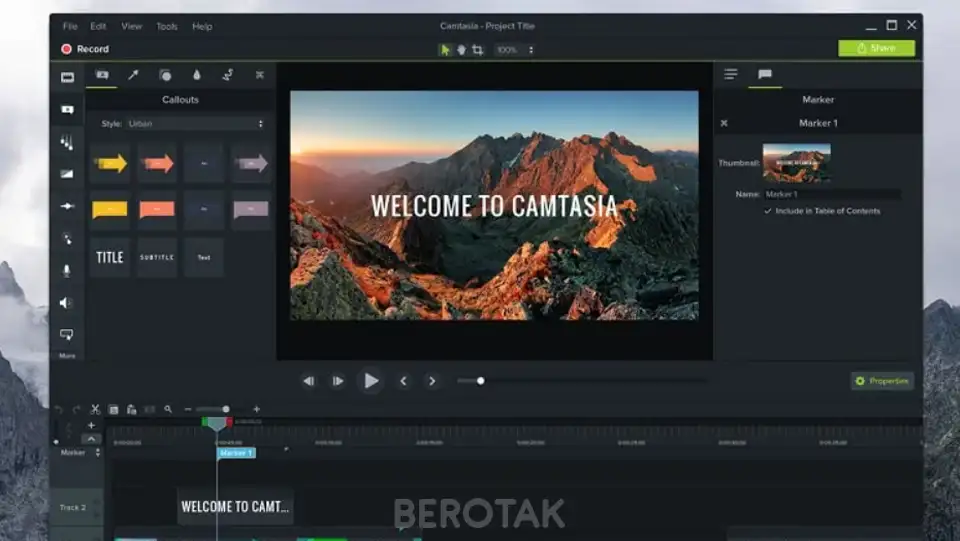Open the File menu

coord(70,26)
